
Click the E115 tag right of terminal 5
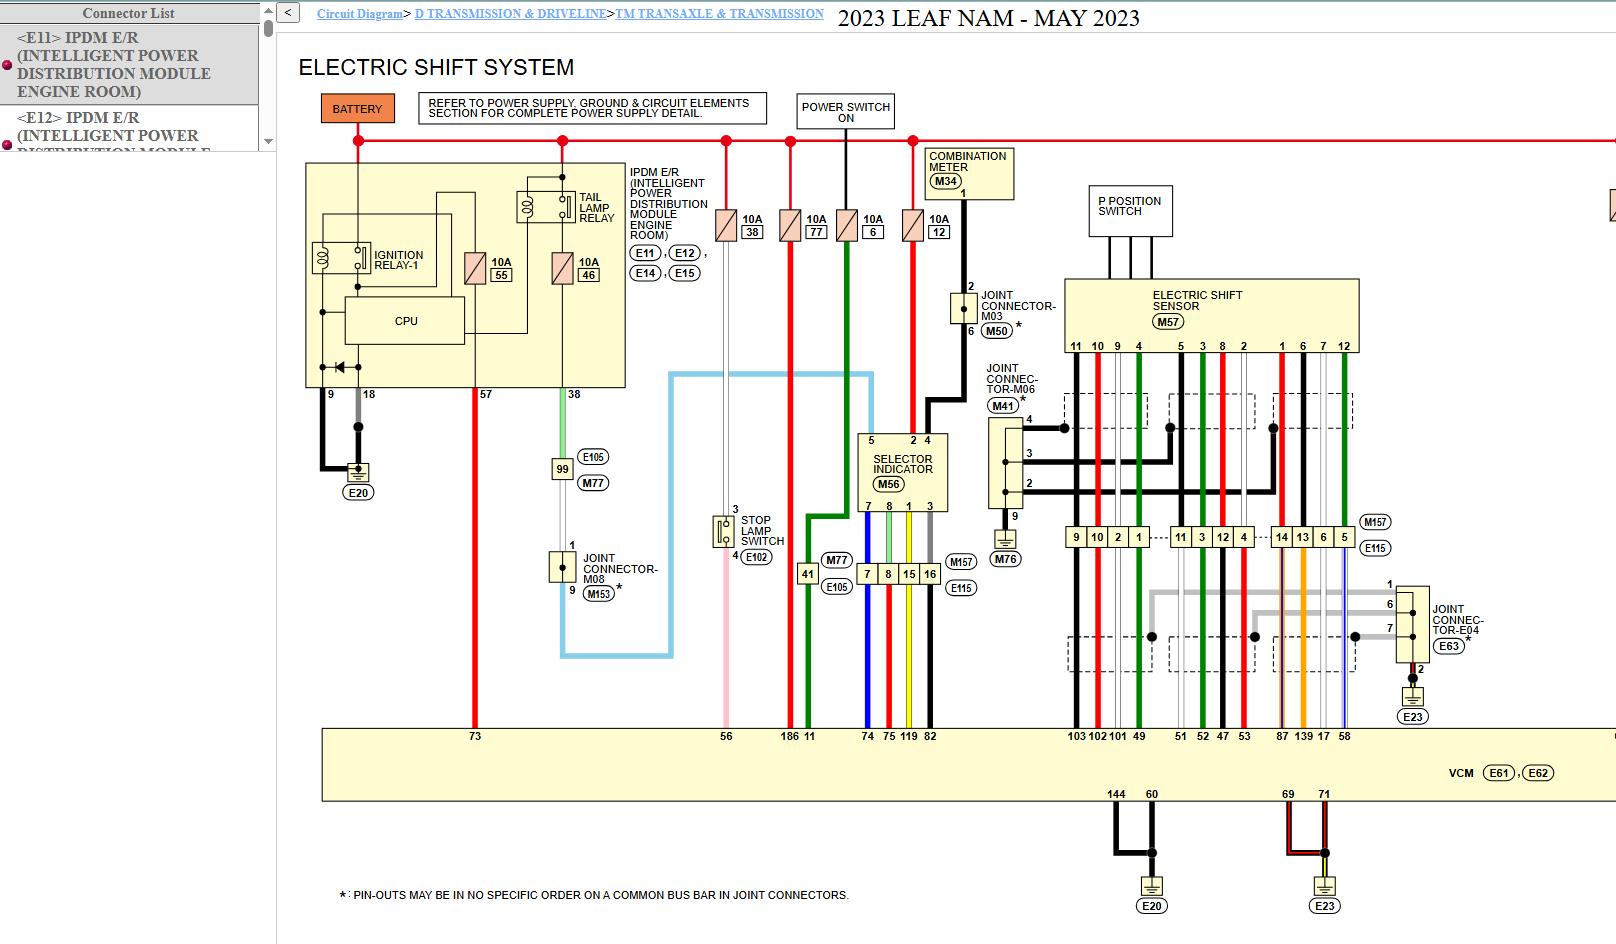point(1376,548)
